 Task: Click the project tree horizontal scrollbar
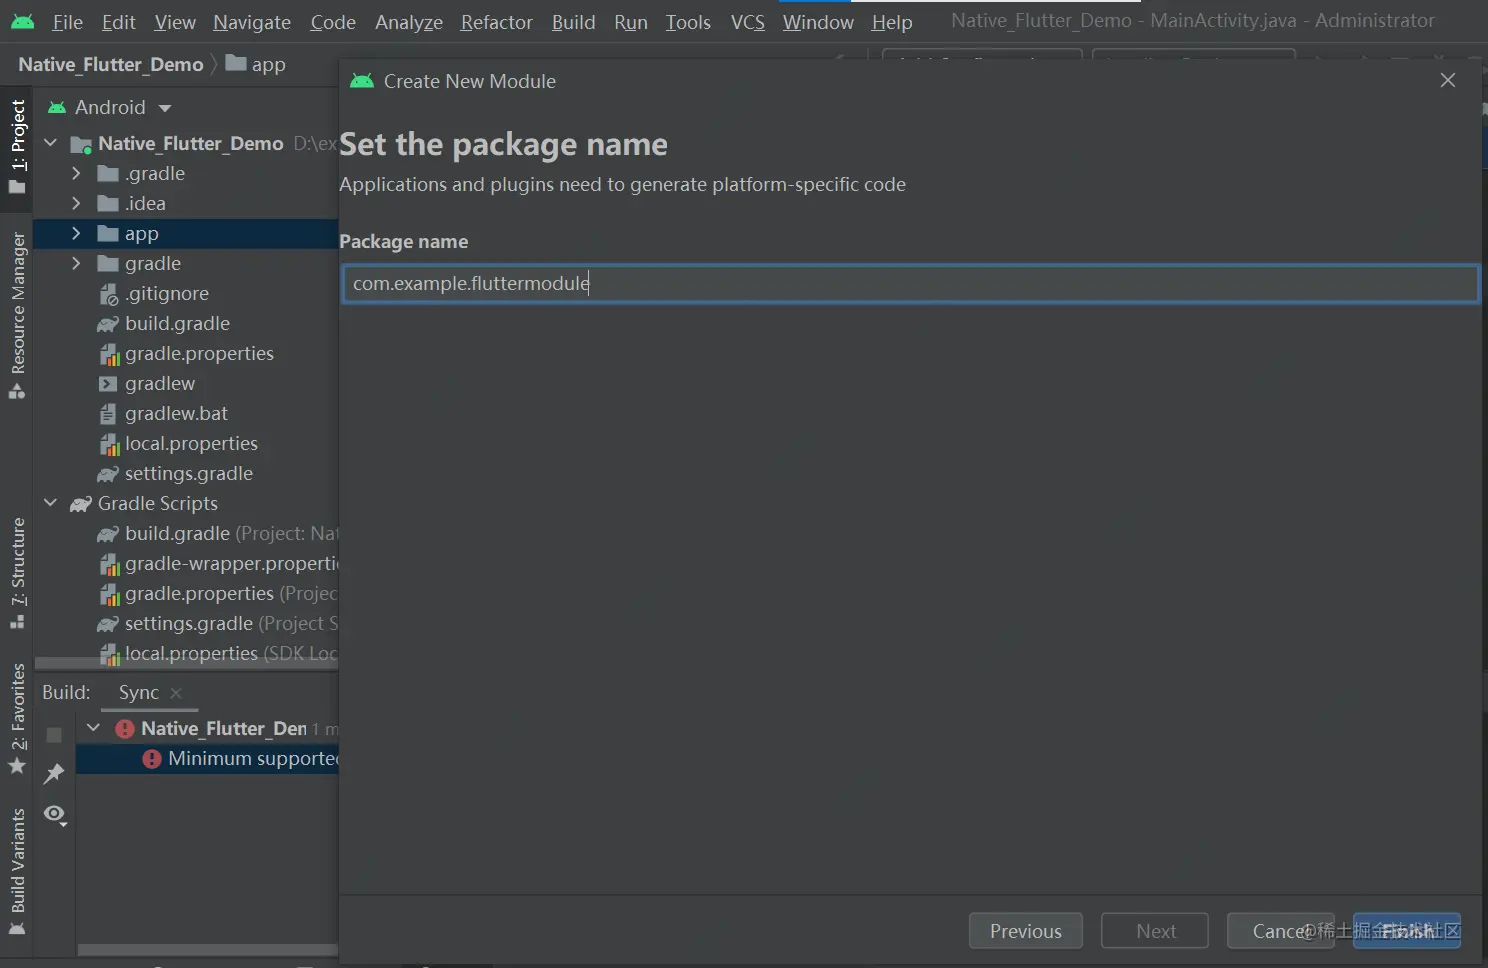(186, 663)
